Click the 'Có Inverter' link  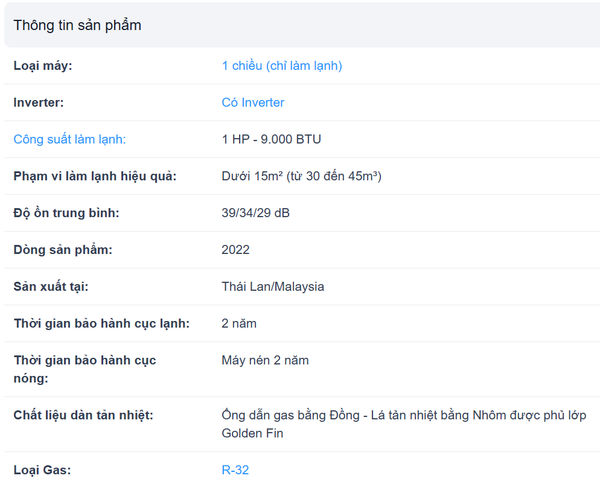pos(253,103)
